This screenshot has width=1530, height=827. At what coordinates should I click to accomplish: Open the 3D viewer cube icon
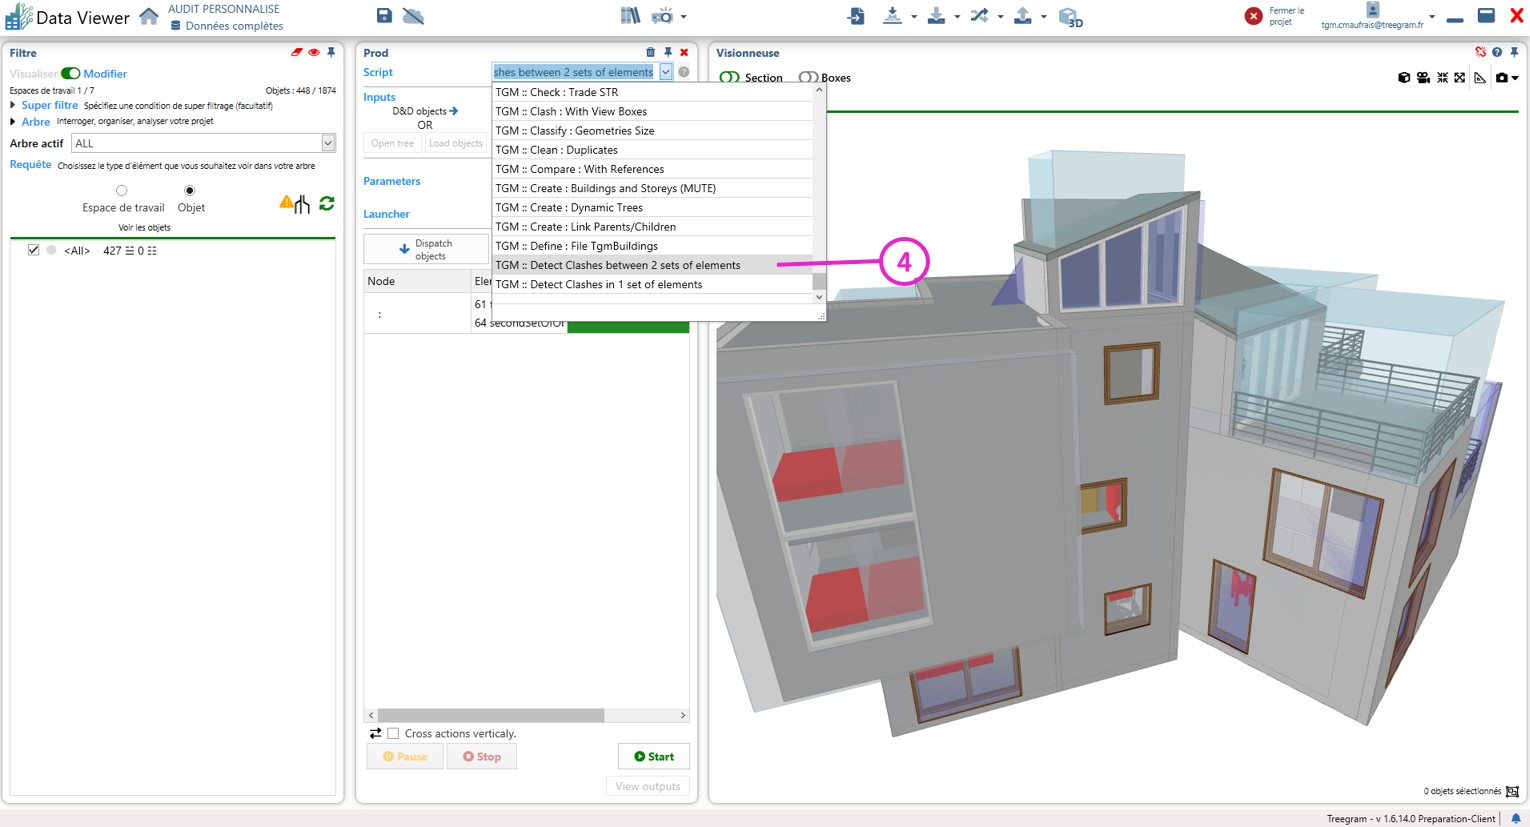(x=1069, y=17)
